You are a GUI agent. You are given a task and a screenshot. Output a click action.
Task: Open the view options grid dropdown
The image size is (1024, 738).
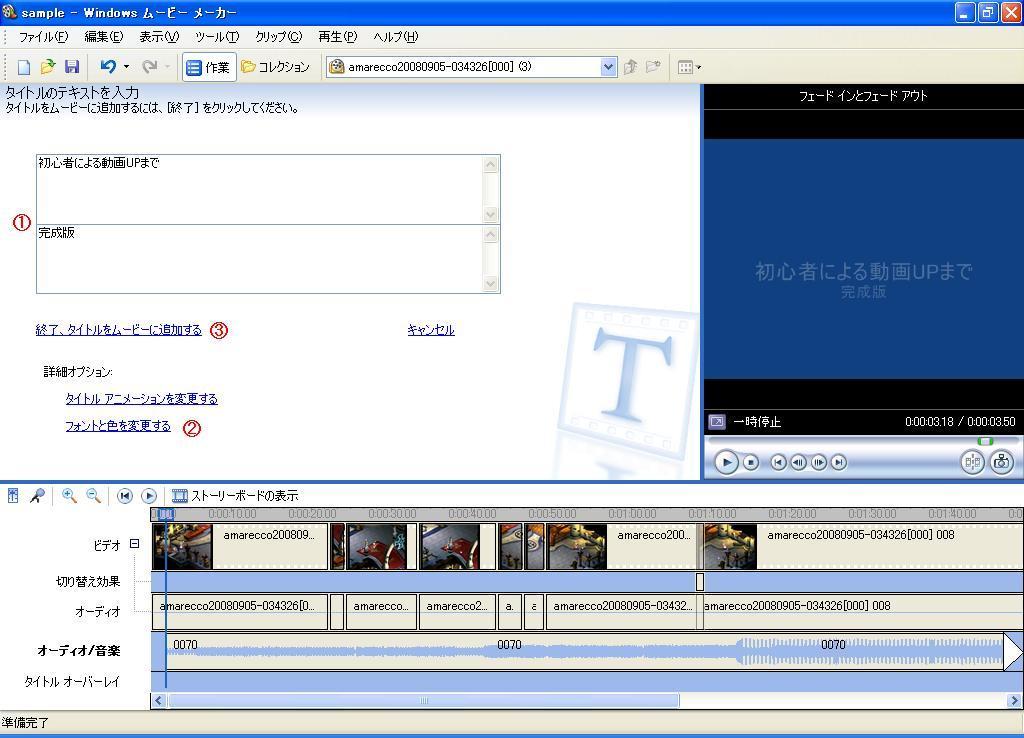tap(689, 67)
